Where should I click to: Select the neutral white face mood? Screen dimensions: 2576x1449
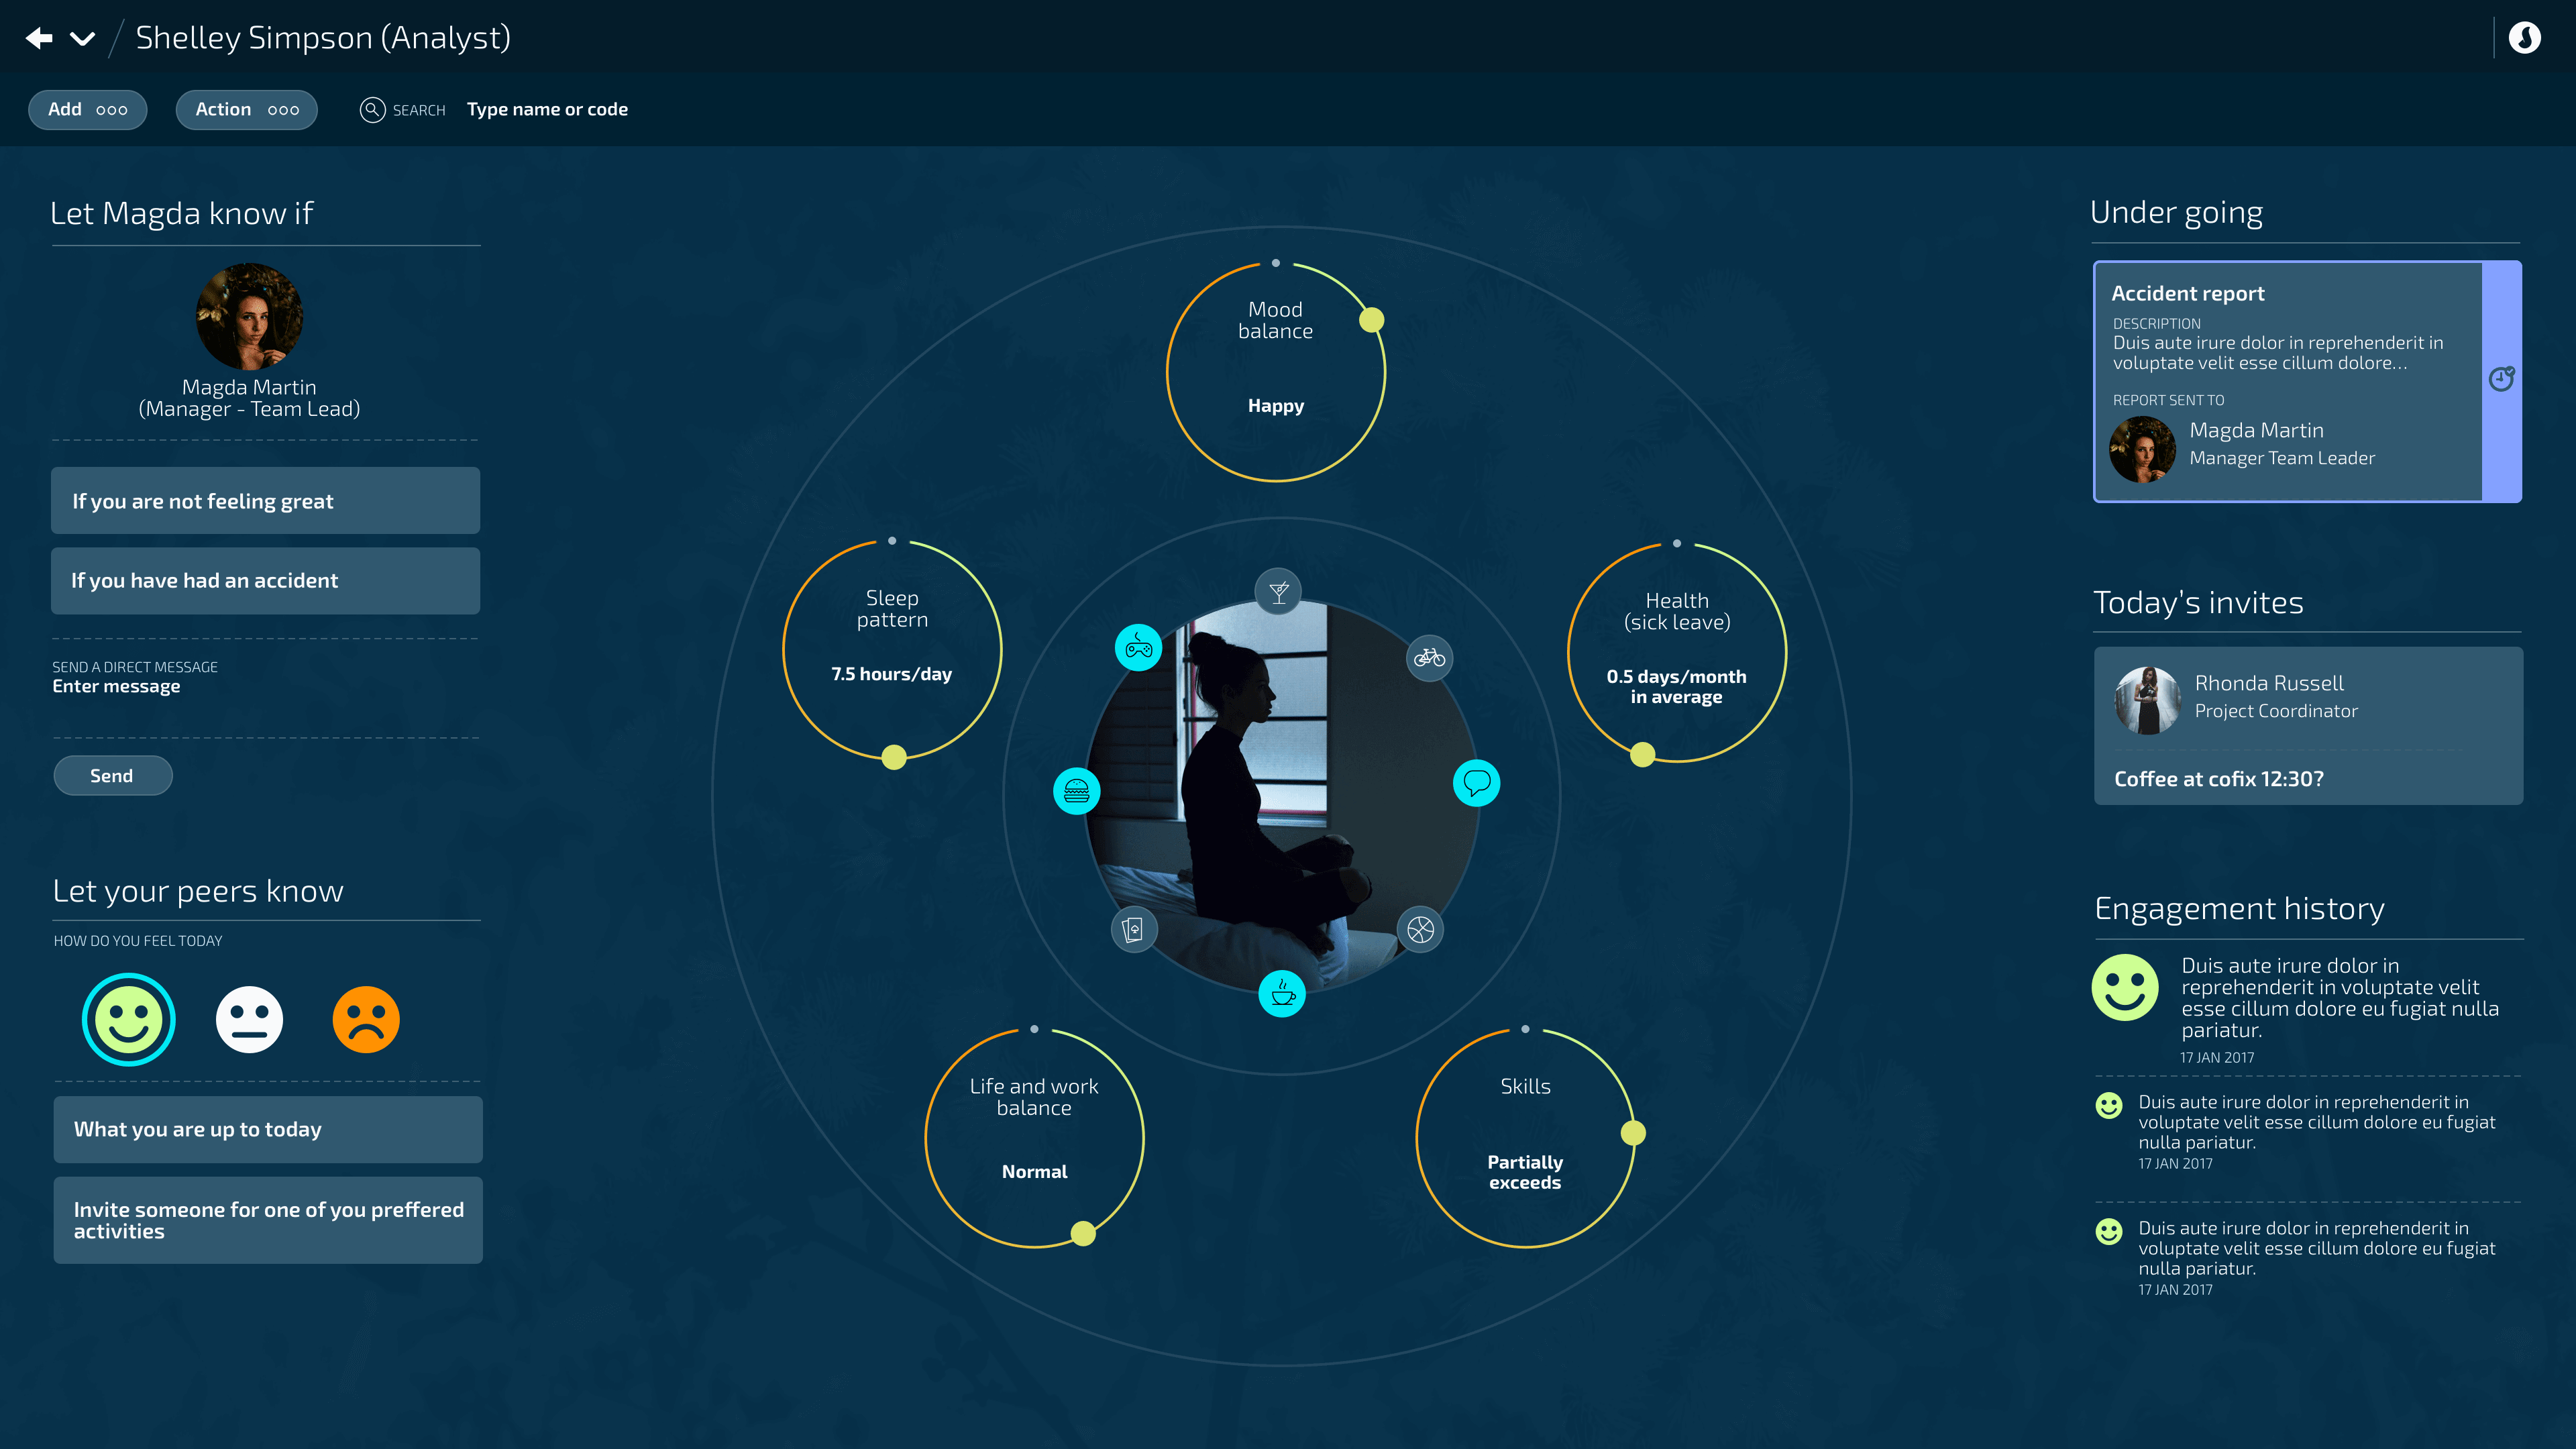[x=249, y=1019]
